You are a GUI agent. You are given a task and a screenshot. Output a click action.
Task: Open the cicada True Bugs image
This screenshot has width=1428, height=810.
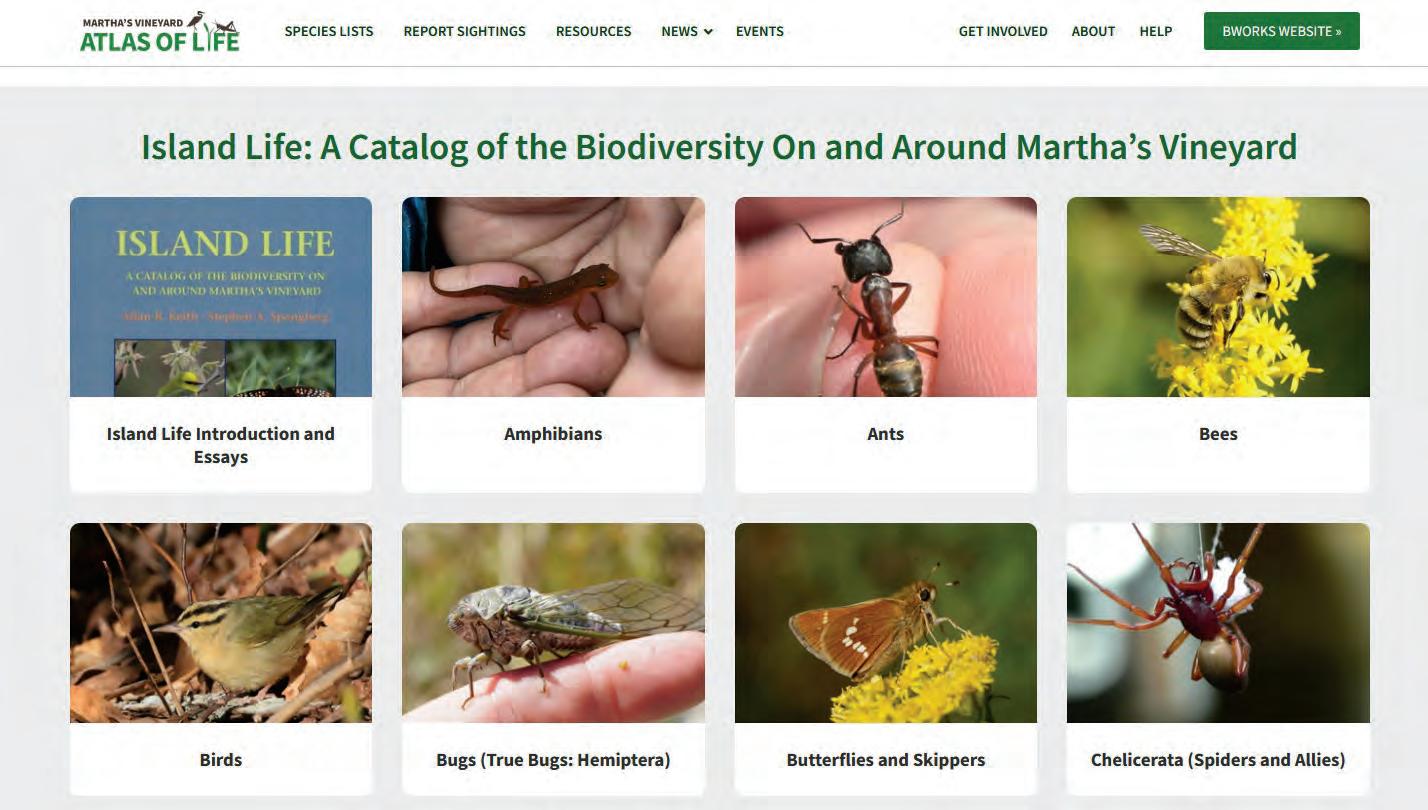tap(553, 622)
